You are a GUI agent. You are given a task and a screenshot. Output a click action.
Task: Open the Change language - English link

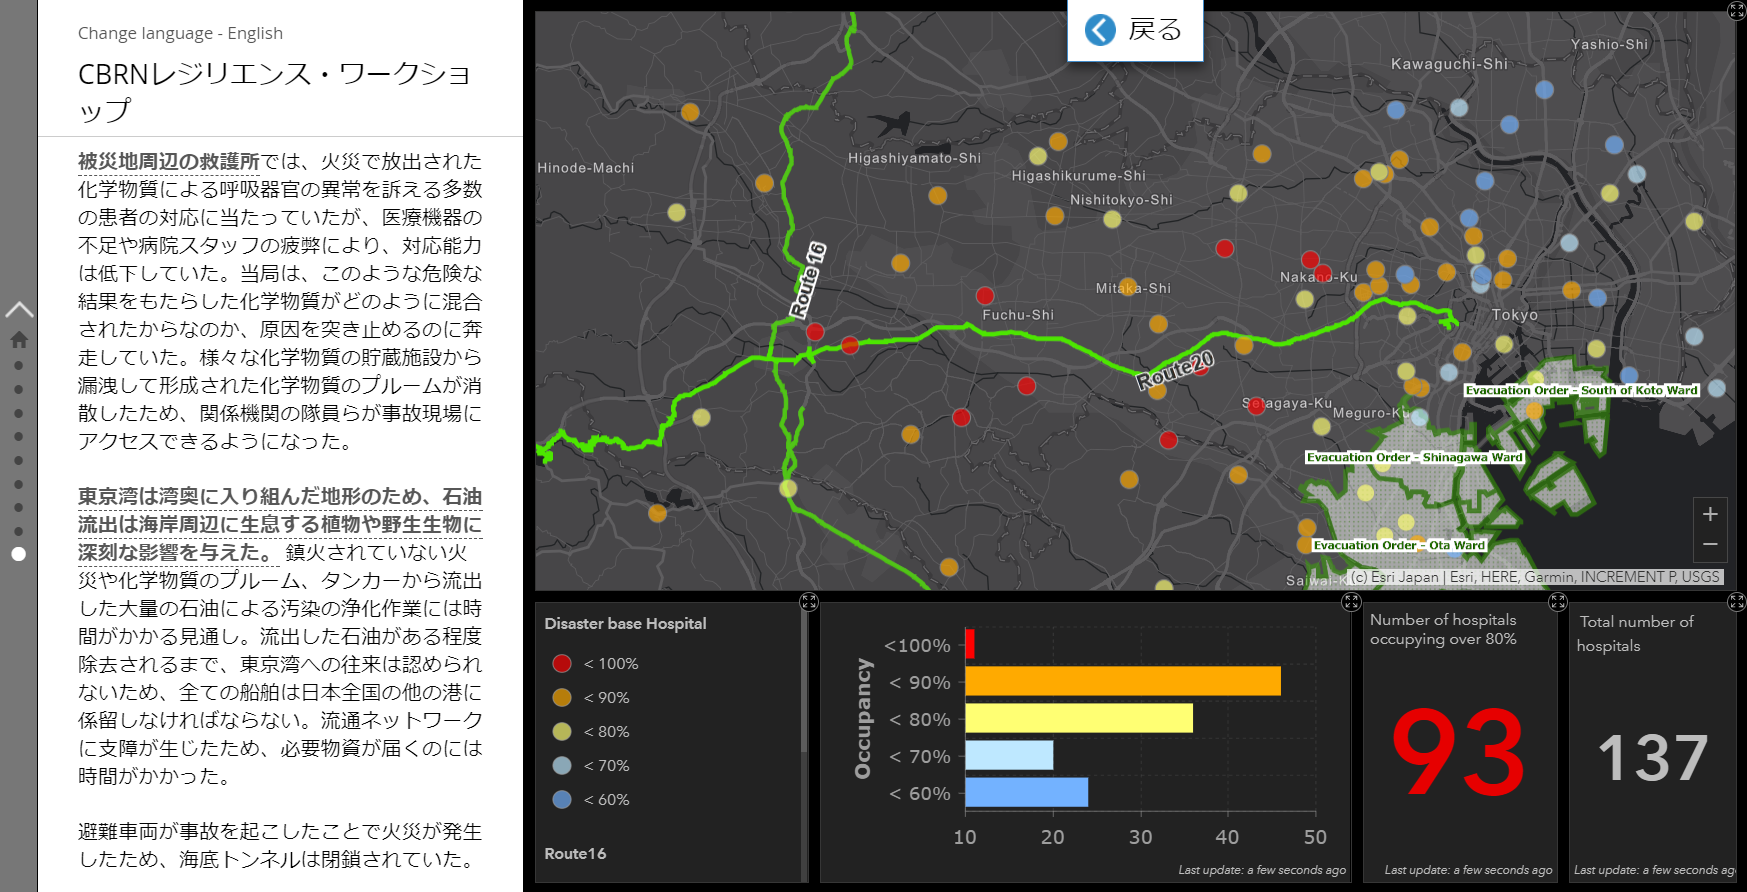coord(180,33)
